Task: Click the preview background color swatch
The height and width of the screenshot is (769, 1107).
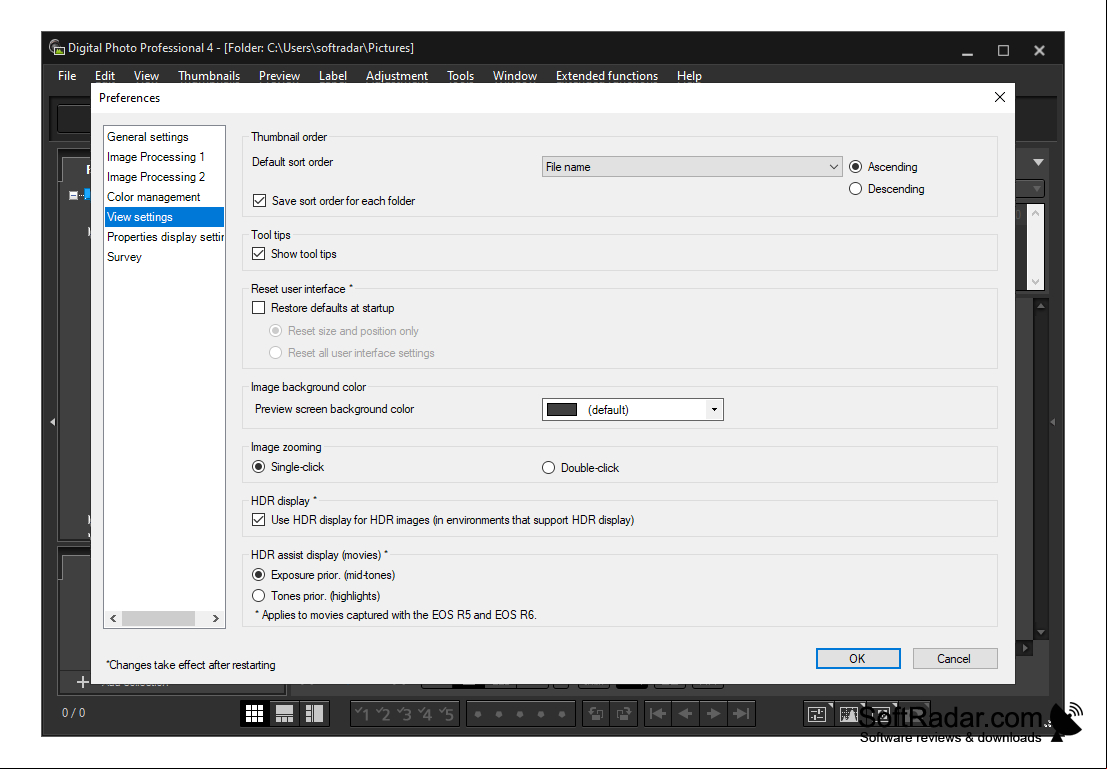Action: pyautogui.click(x=562, y=410)
